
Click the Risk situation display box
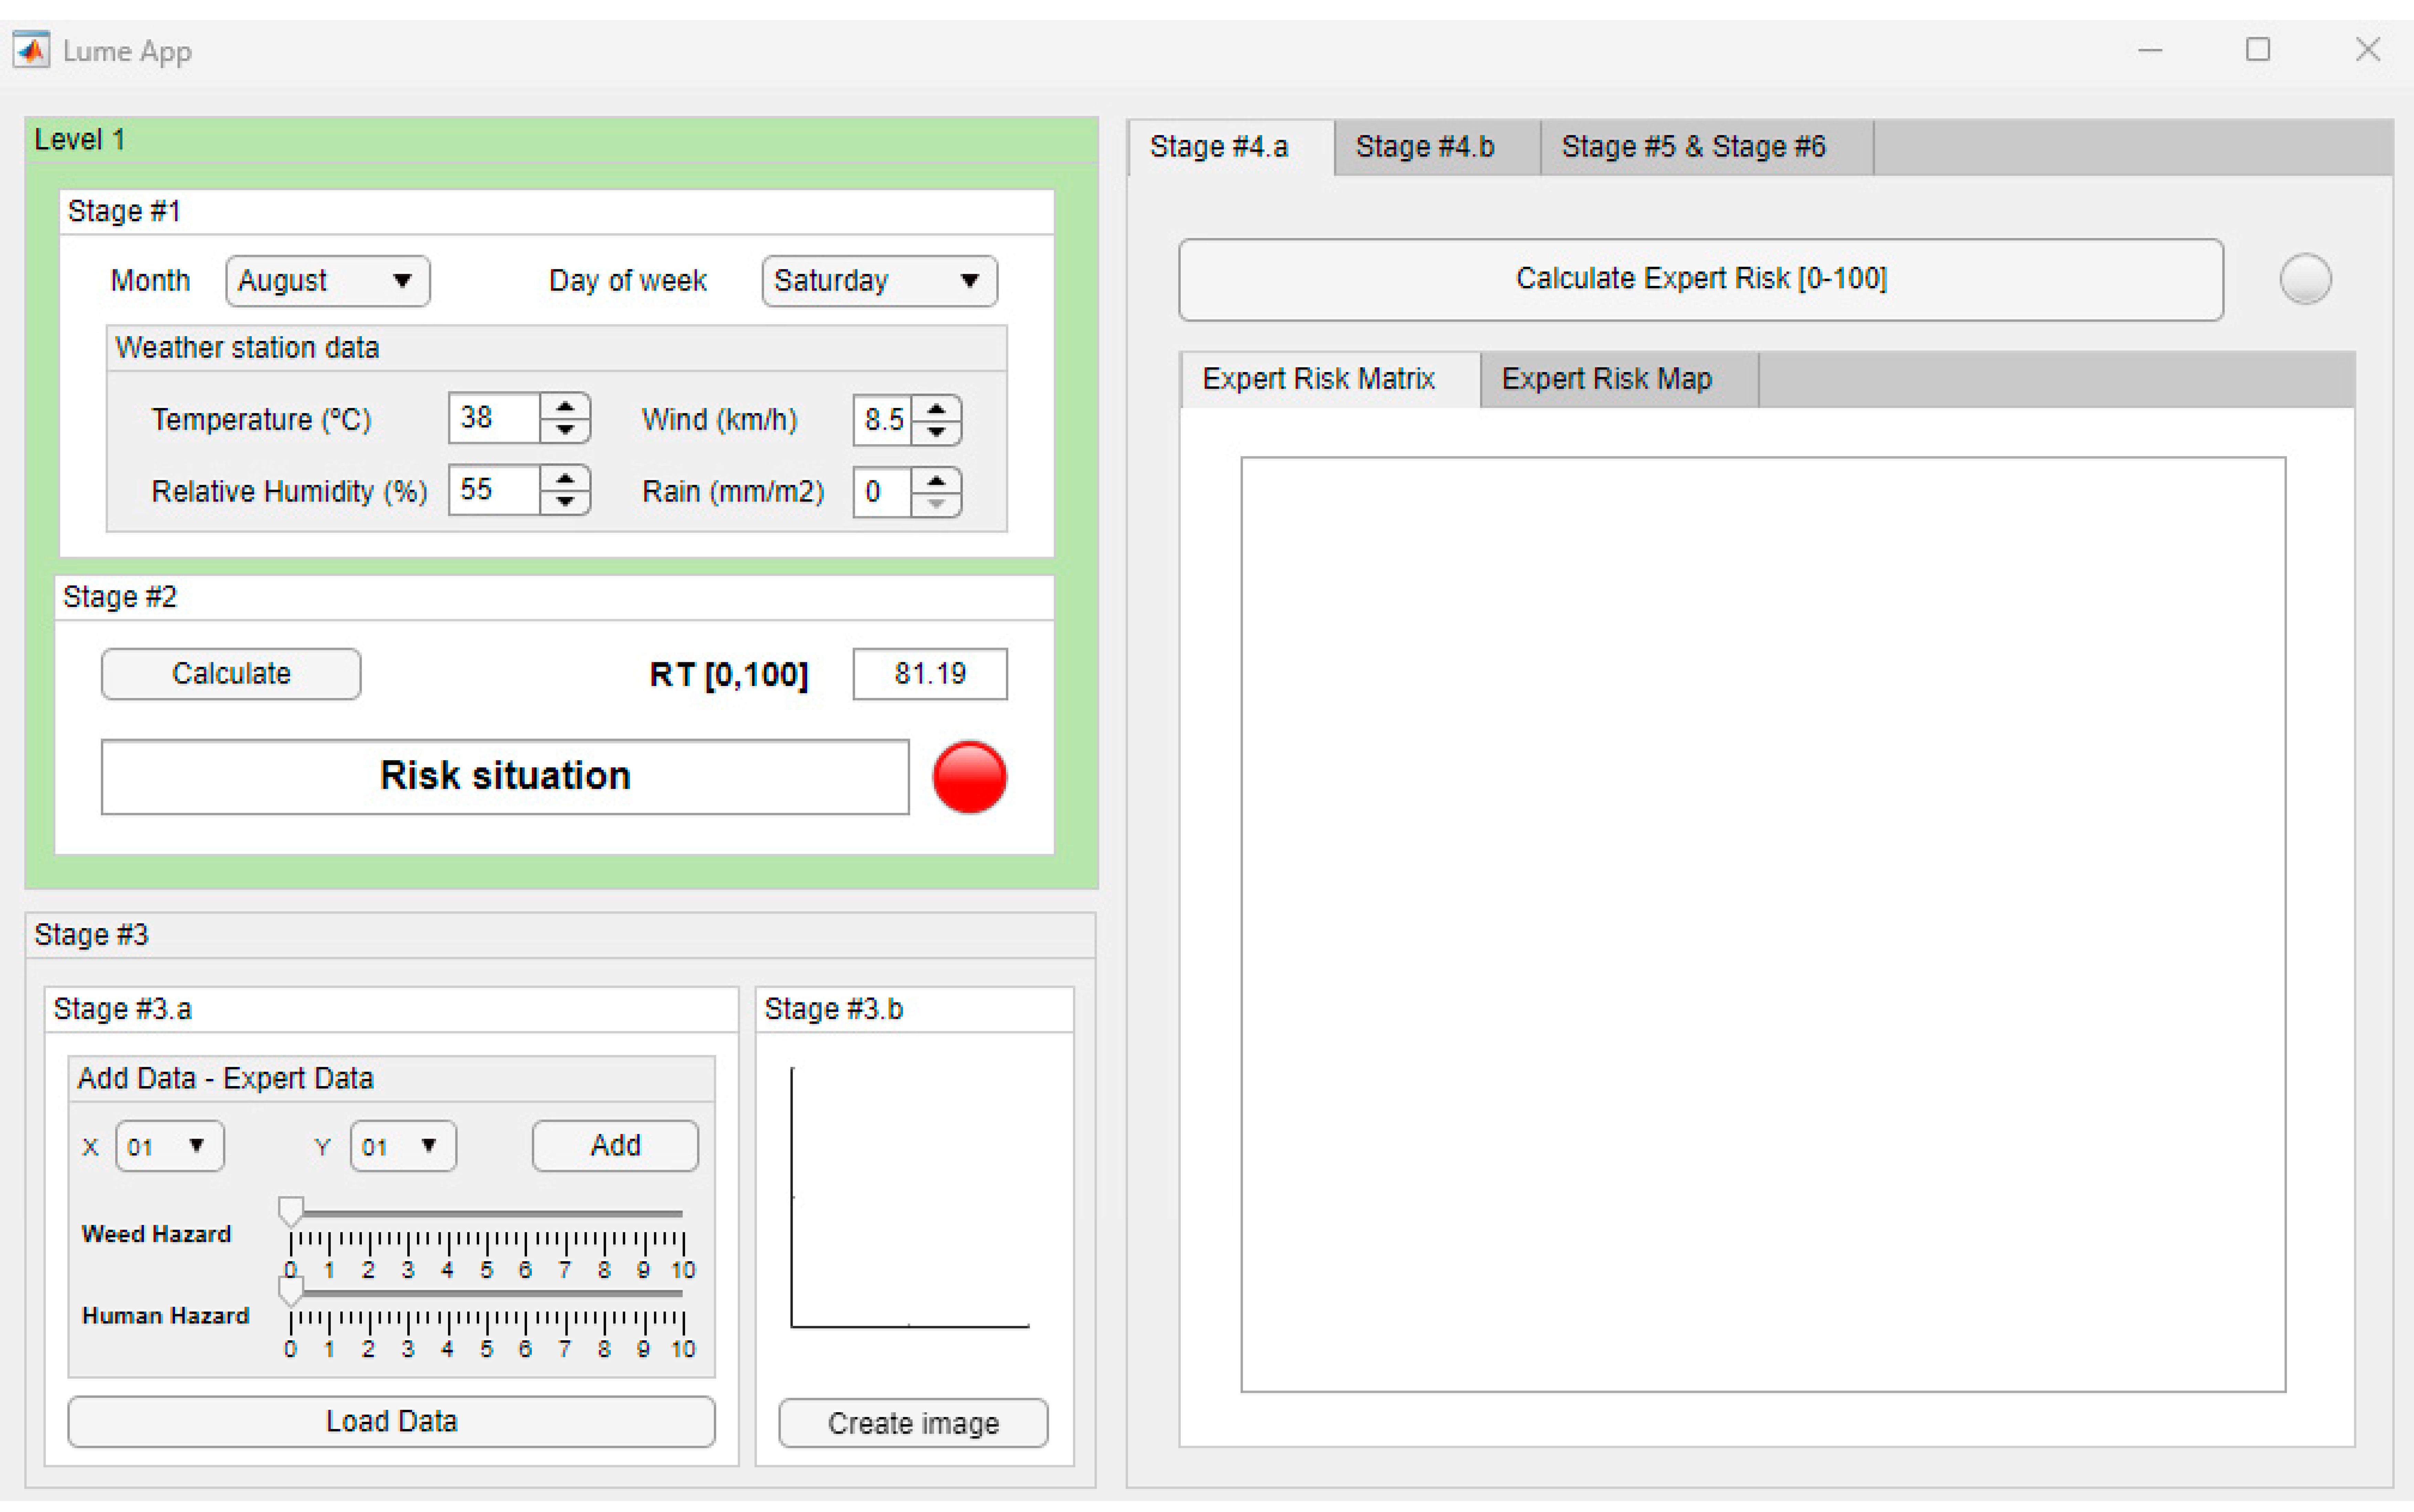[505, 777]
